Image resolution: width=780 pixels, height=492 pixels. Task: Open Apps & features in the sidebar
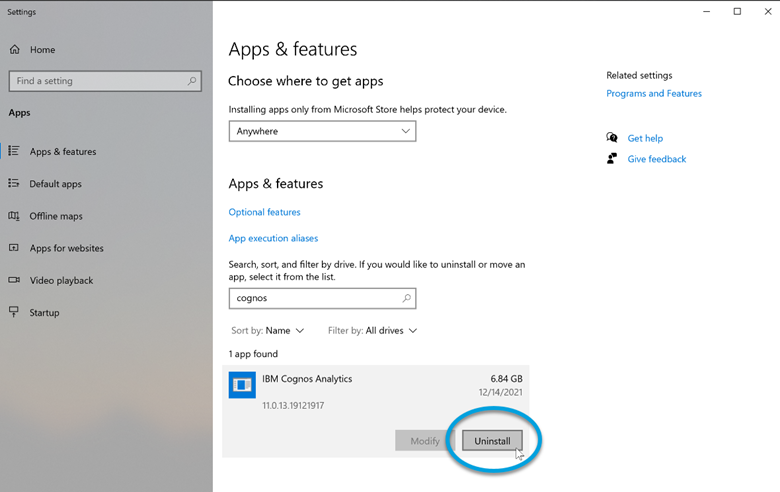coord(63,151)
